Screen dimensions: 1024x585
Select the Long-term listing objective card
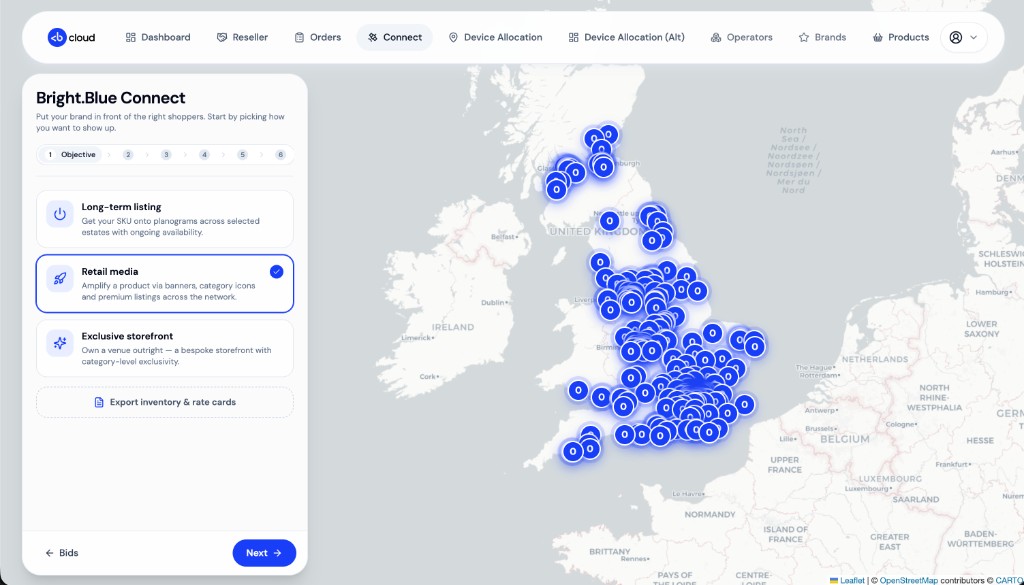click(165, 219)
